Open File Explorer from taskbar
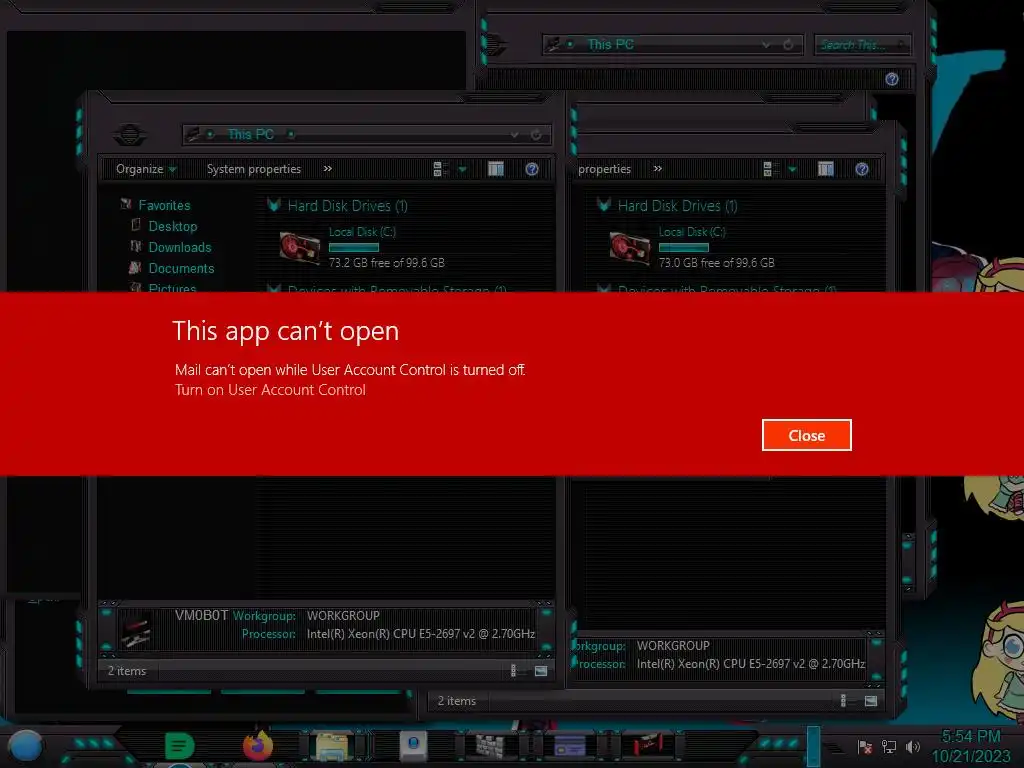The height and width of the screenshot is (768, 1024). click(332, 745)
